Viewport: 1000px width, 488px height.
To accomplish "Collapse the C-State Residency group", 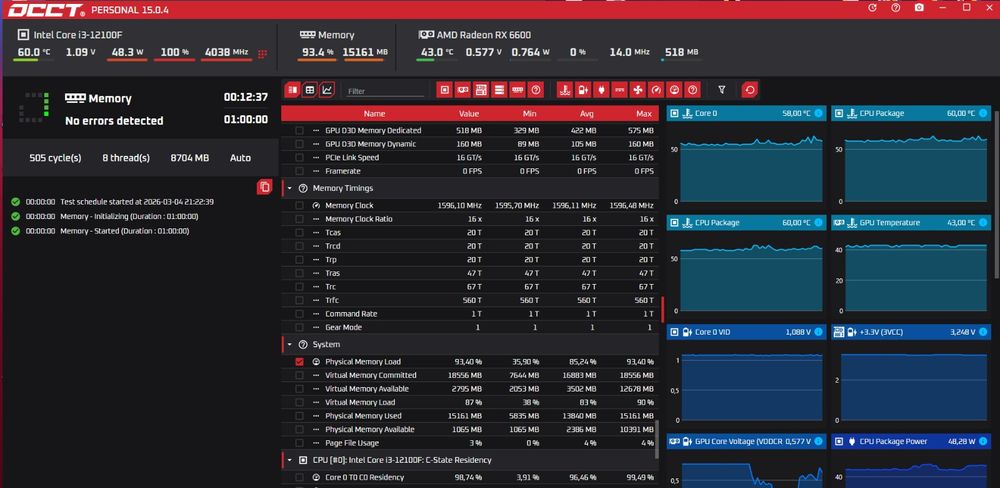I will 290,460.
